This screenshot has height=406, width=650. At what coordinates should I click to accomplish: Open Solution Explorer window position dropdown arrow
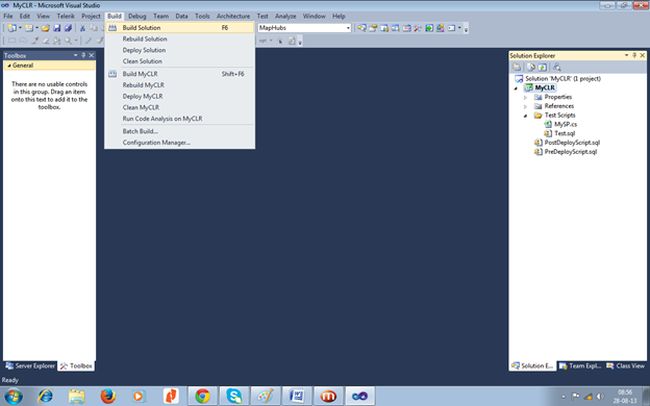click(626, 55)
